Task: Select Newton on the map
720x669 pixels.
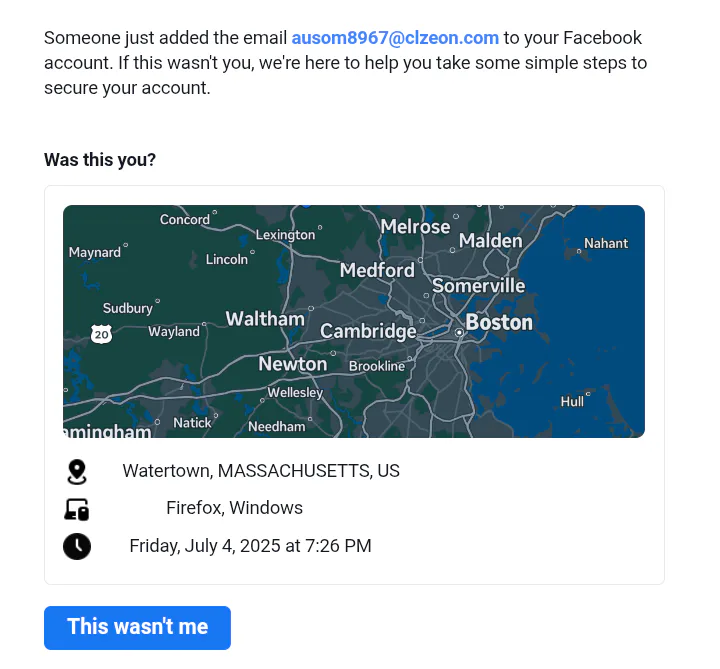Action: 292,364
